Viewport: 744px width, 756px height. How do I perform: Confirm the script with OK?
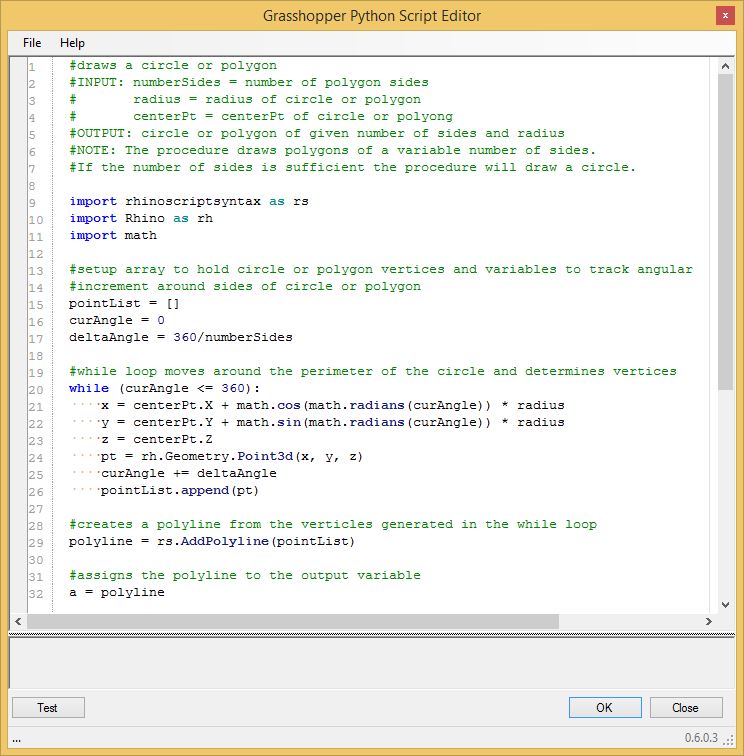pos(605,707)
